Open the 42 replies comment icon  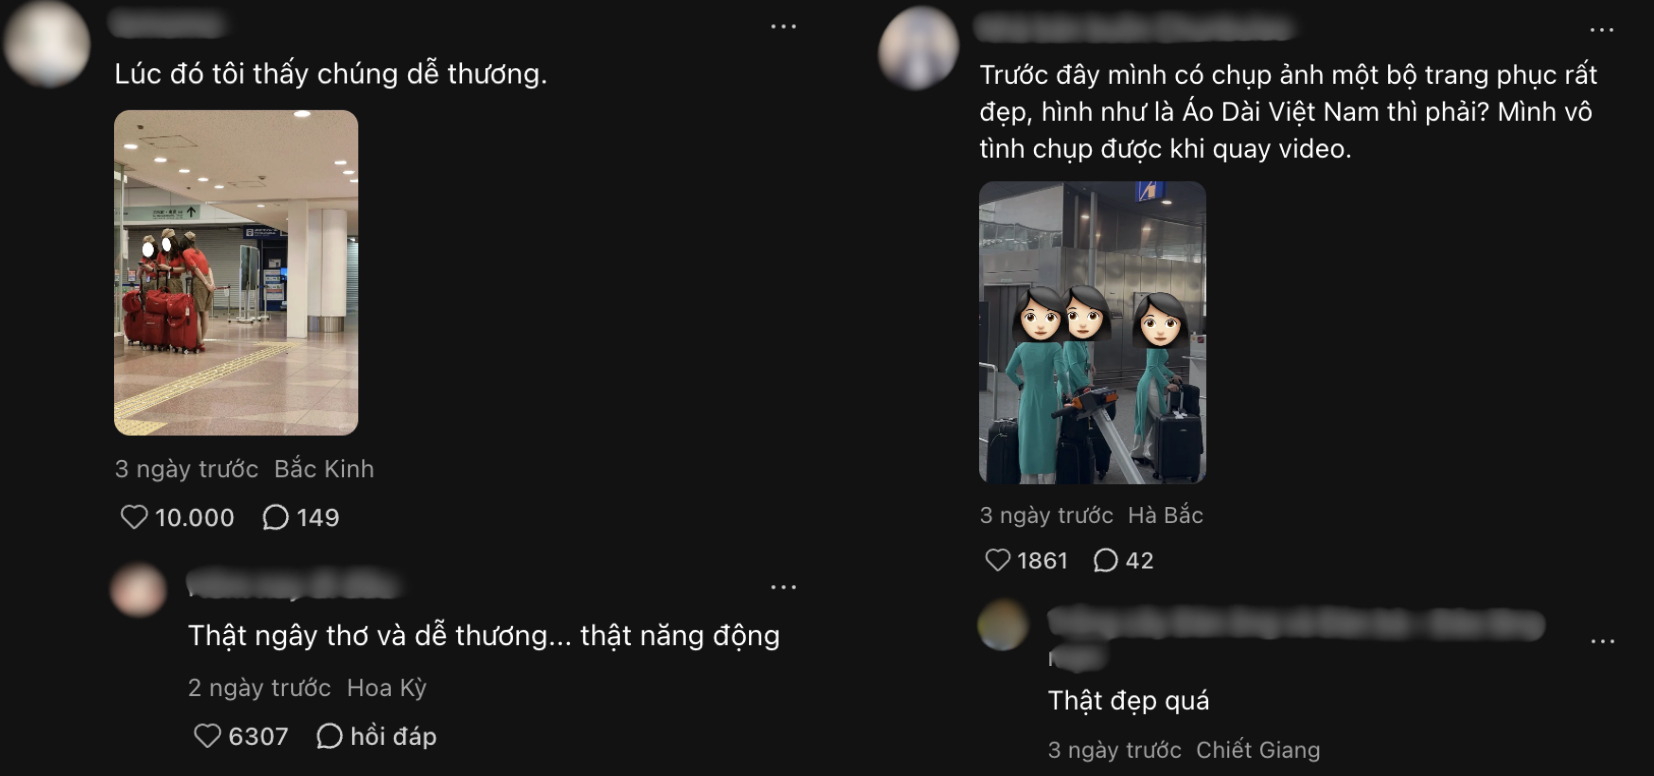click(1105, 560)
